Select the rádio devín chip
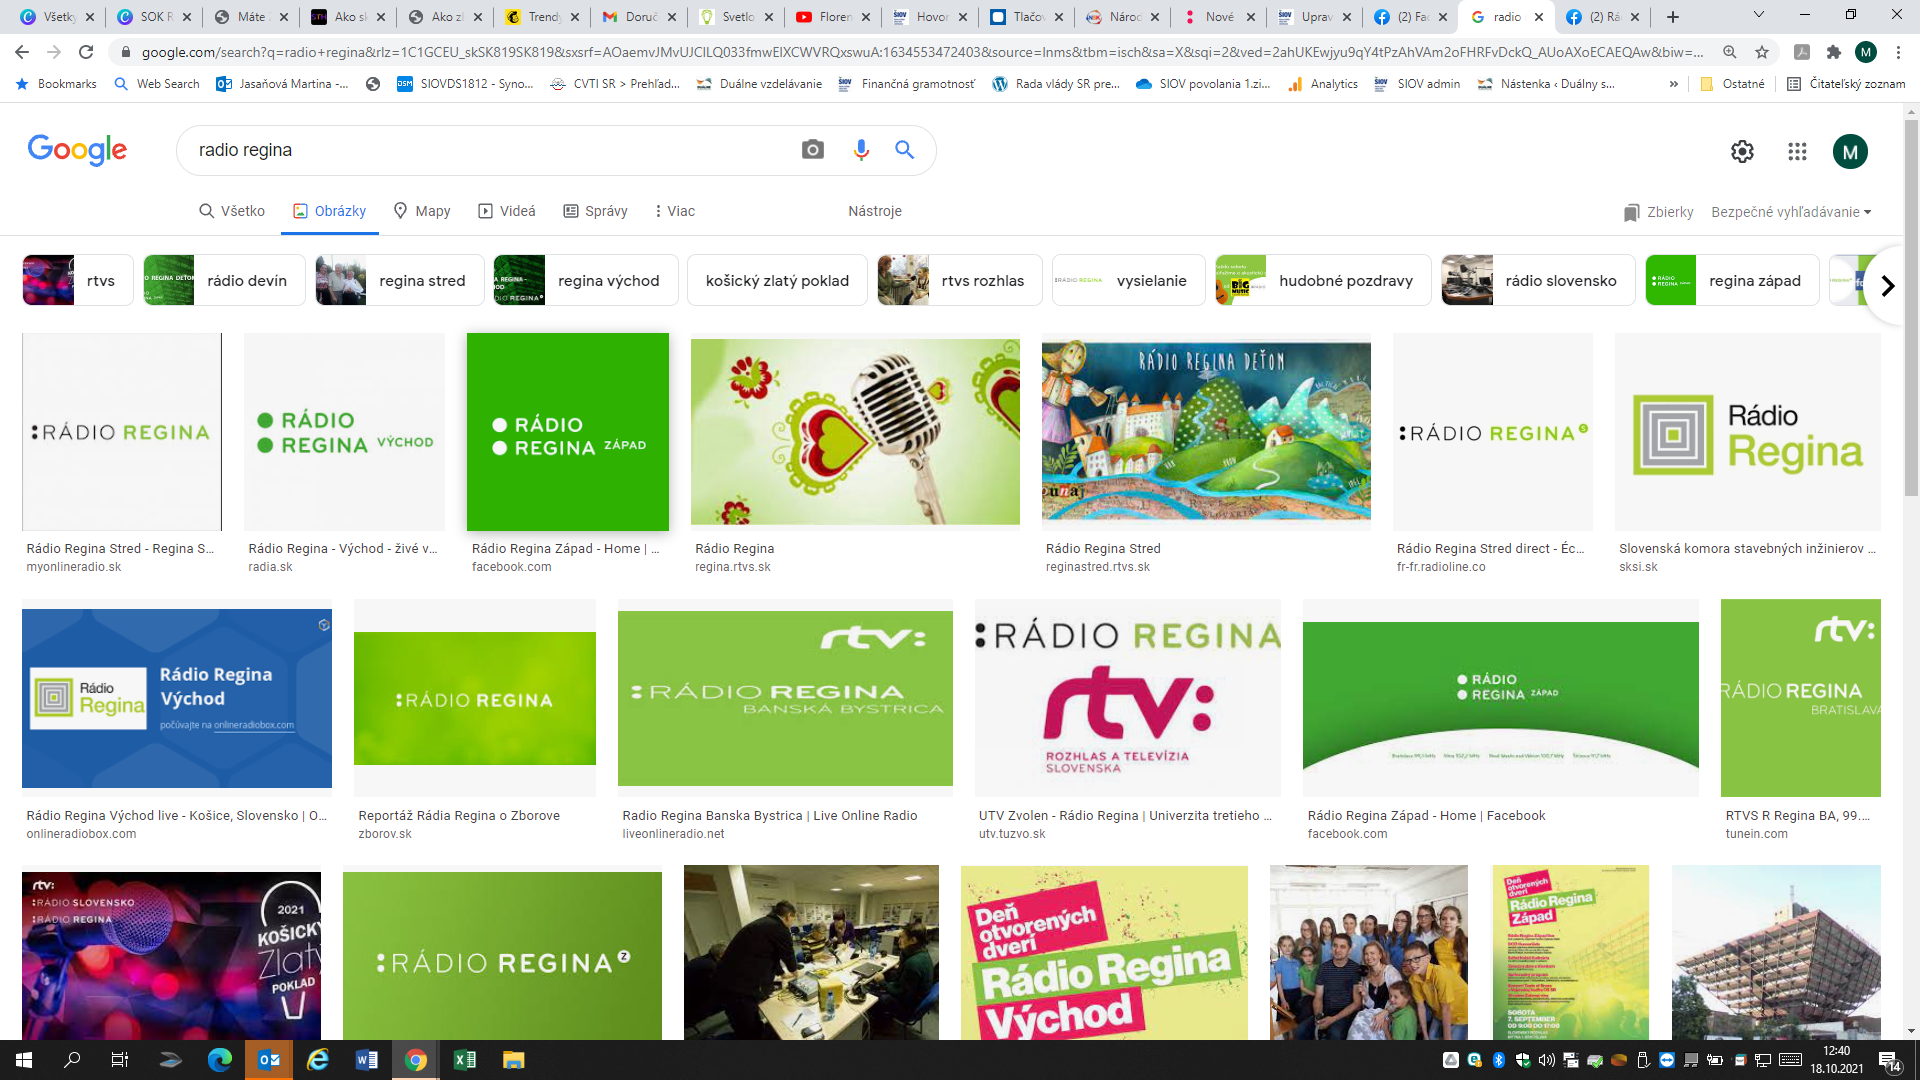 point(224,280)
